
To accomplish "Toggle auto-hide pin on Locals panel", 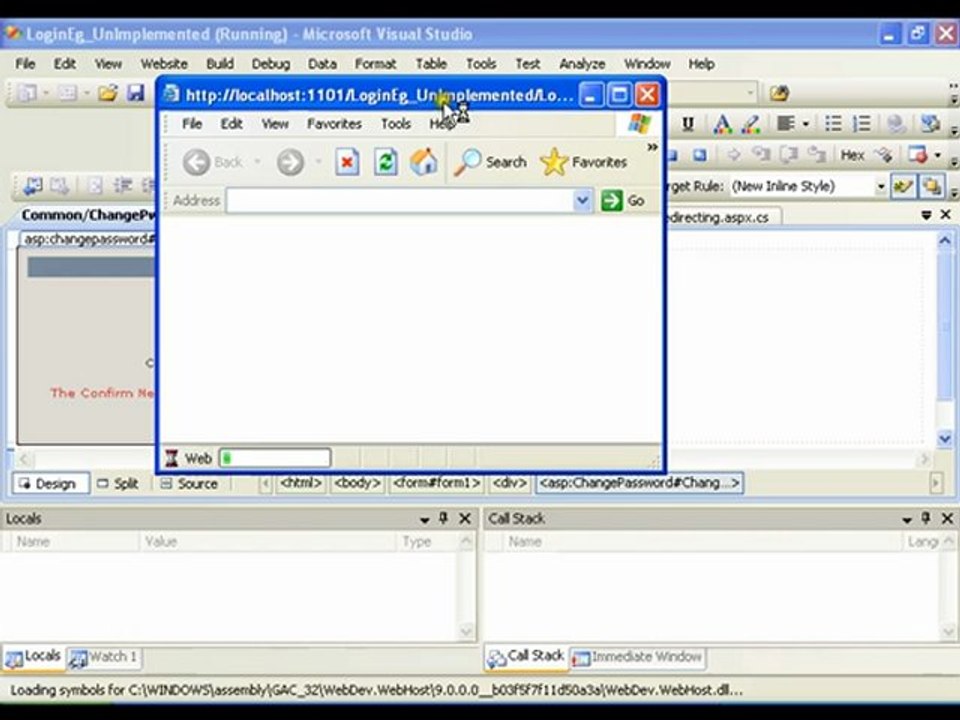I will [x=443, y=519].
